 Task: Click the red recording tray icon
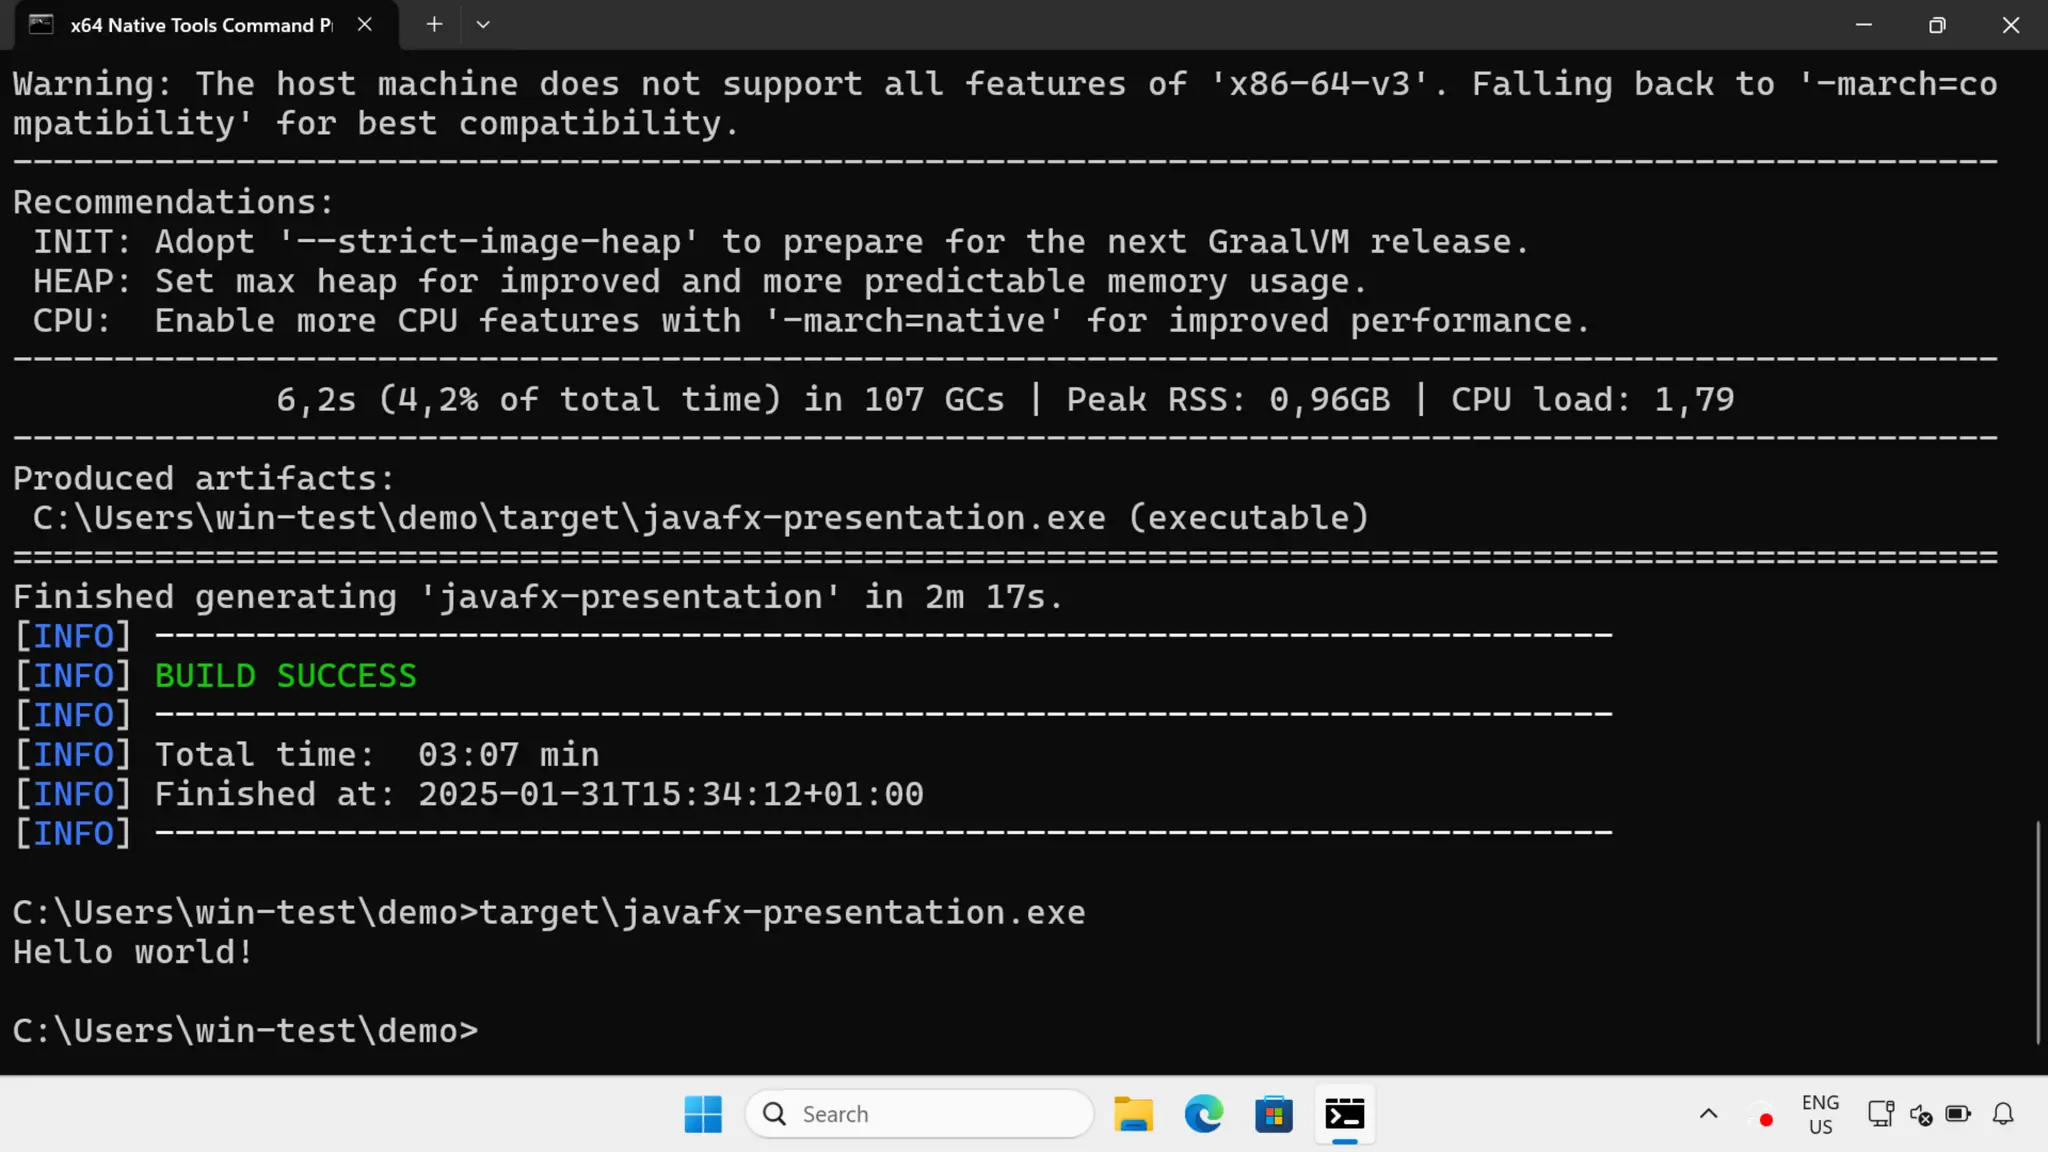point(1766,1120)
